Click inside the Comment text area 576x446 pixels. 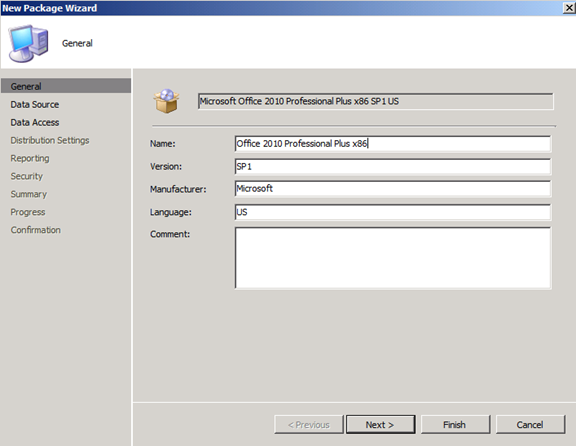tap(393, 258)
